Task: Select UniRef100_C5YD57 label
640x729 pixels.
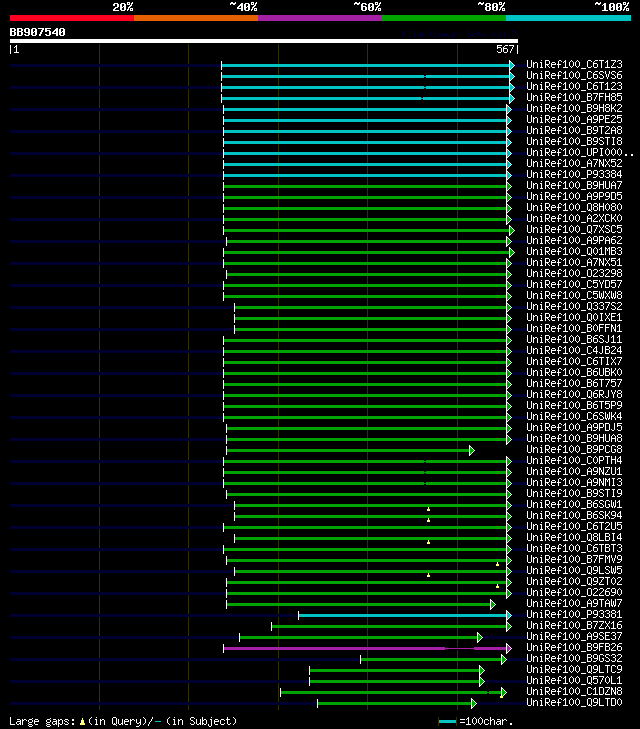Action: [574, 285]
